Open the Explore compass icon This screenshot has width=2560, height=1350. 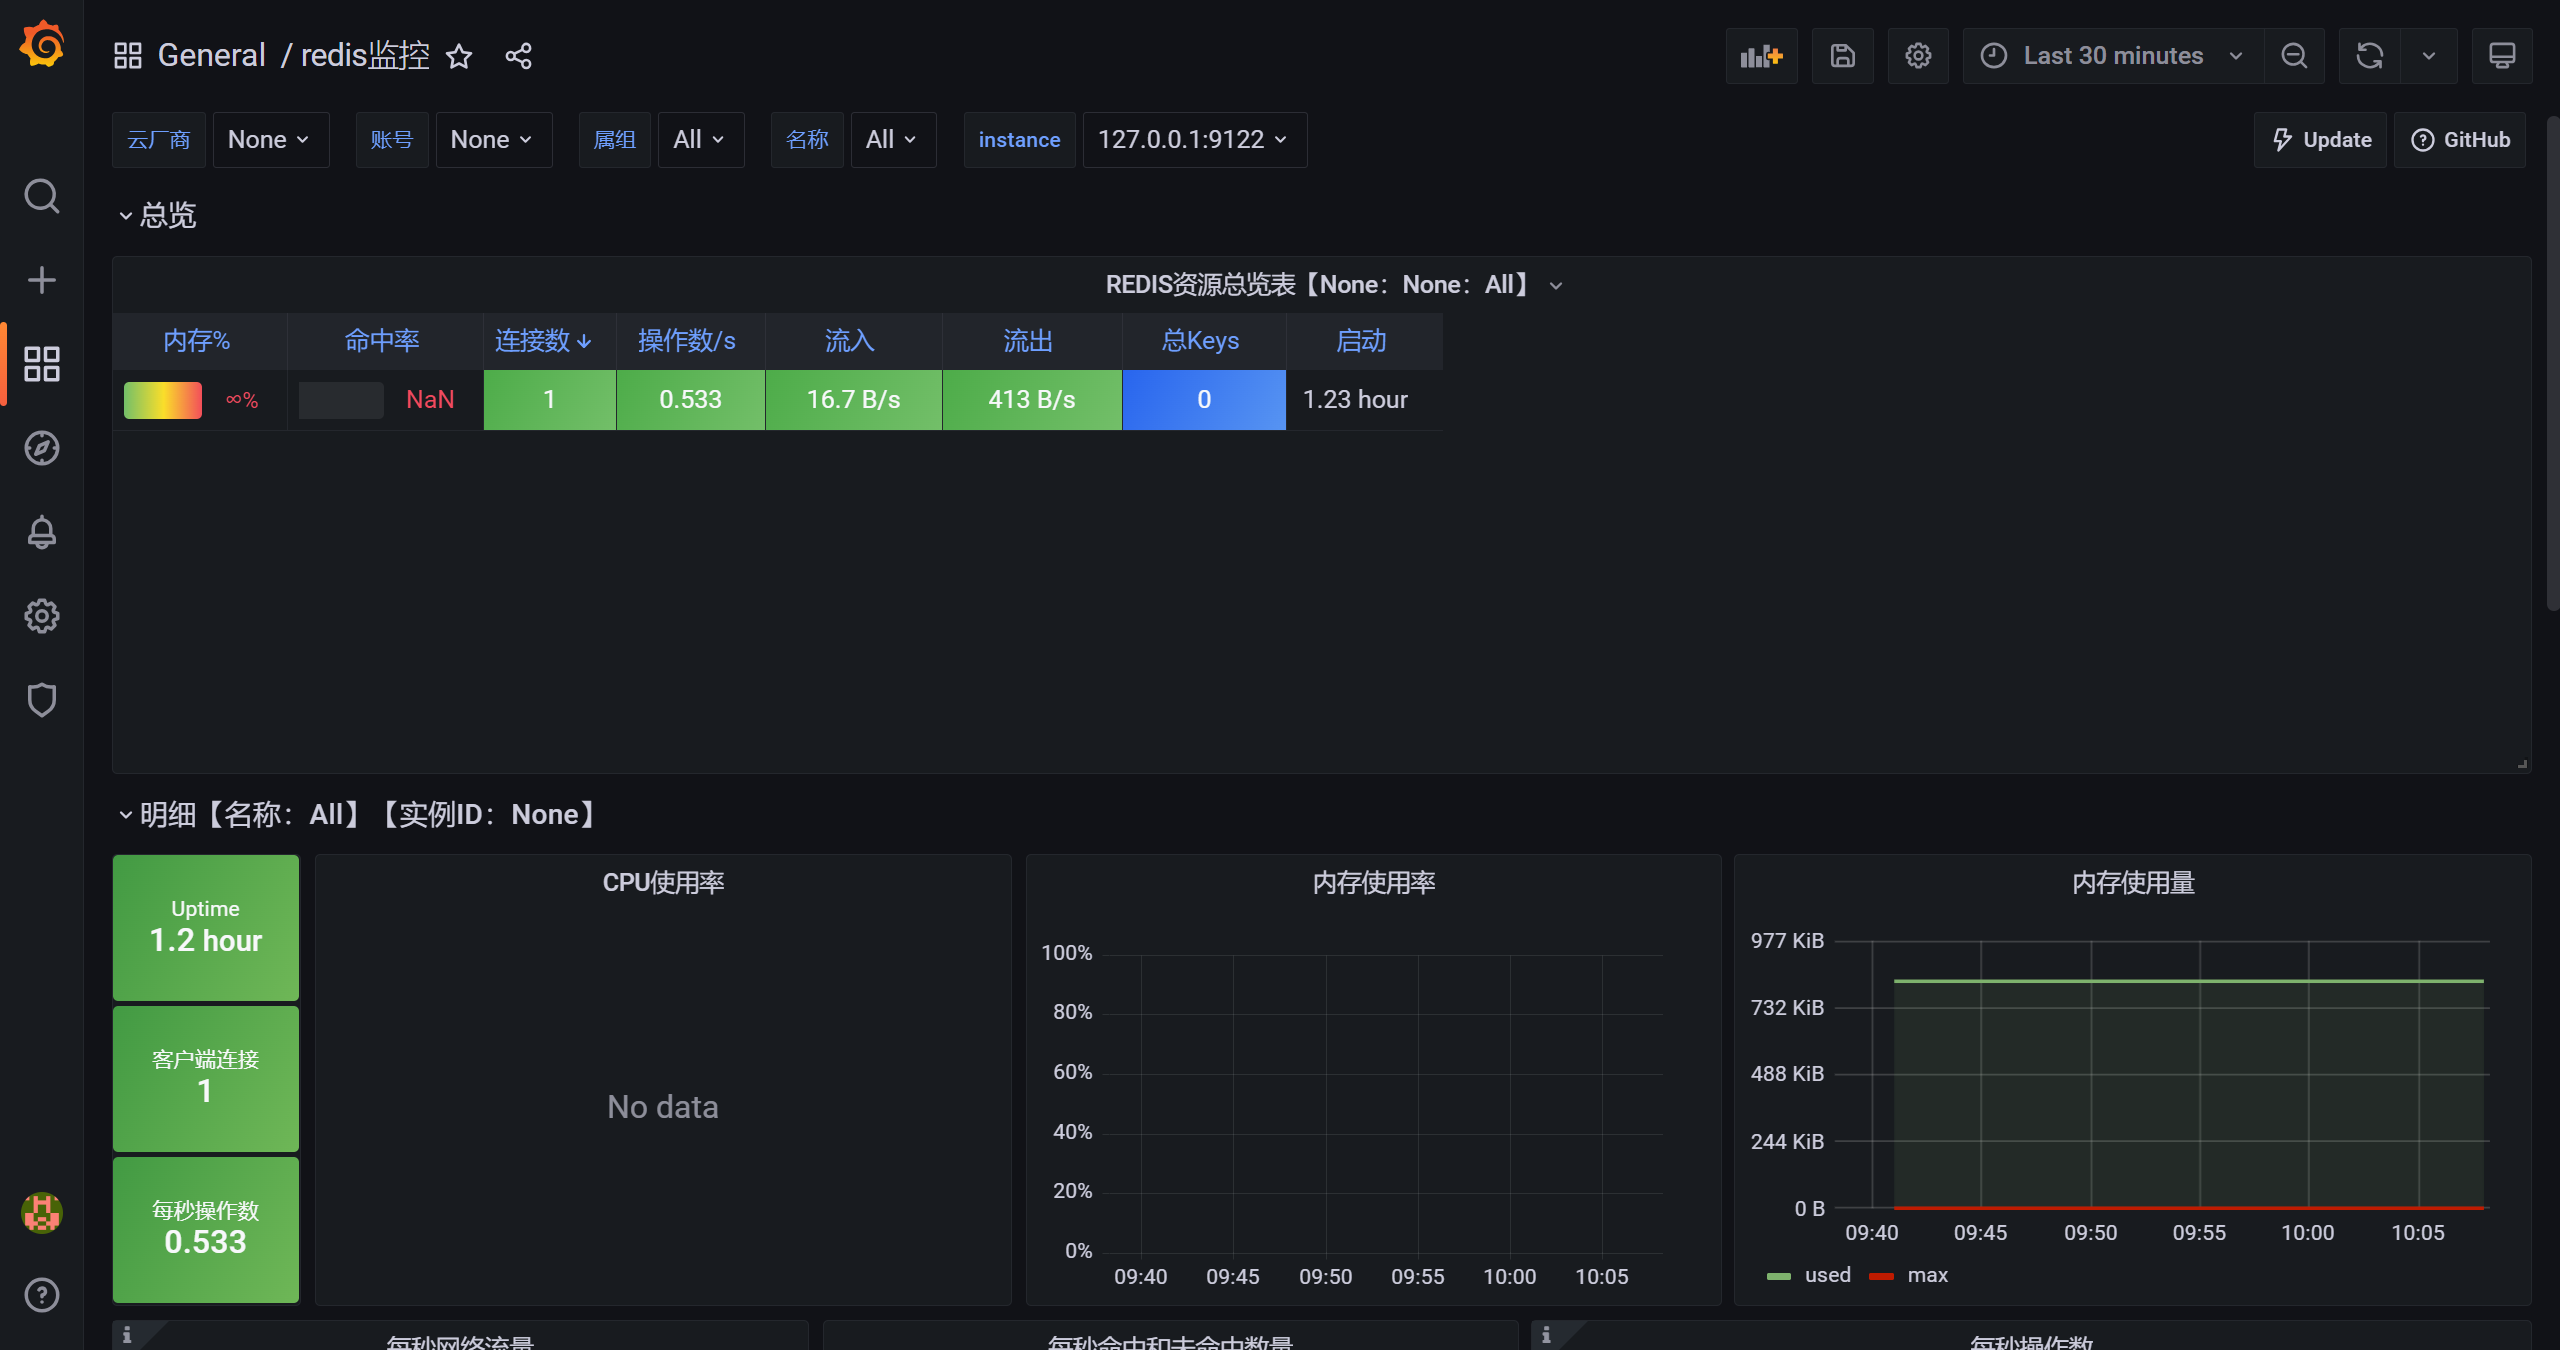click(42, 448)
